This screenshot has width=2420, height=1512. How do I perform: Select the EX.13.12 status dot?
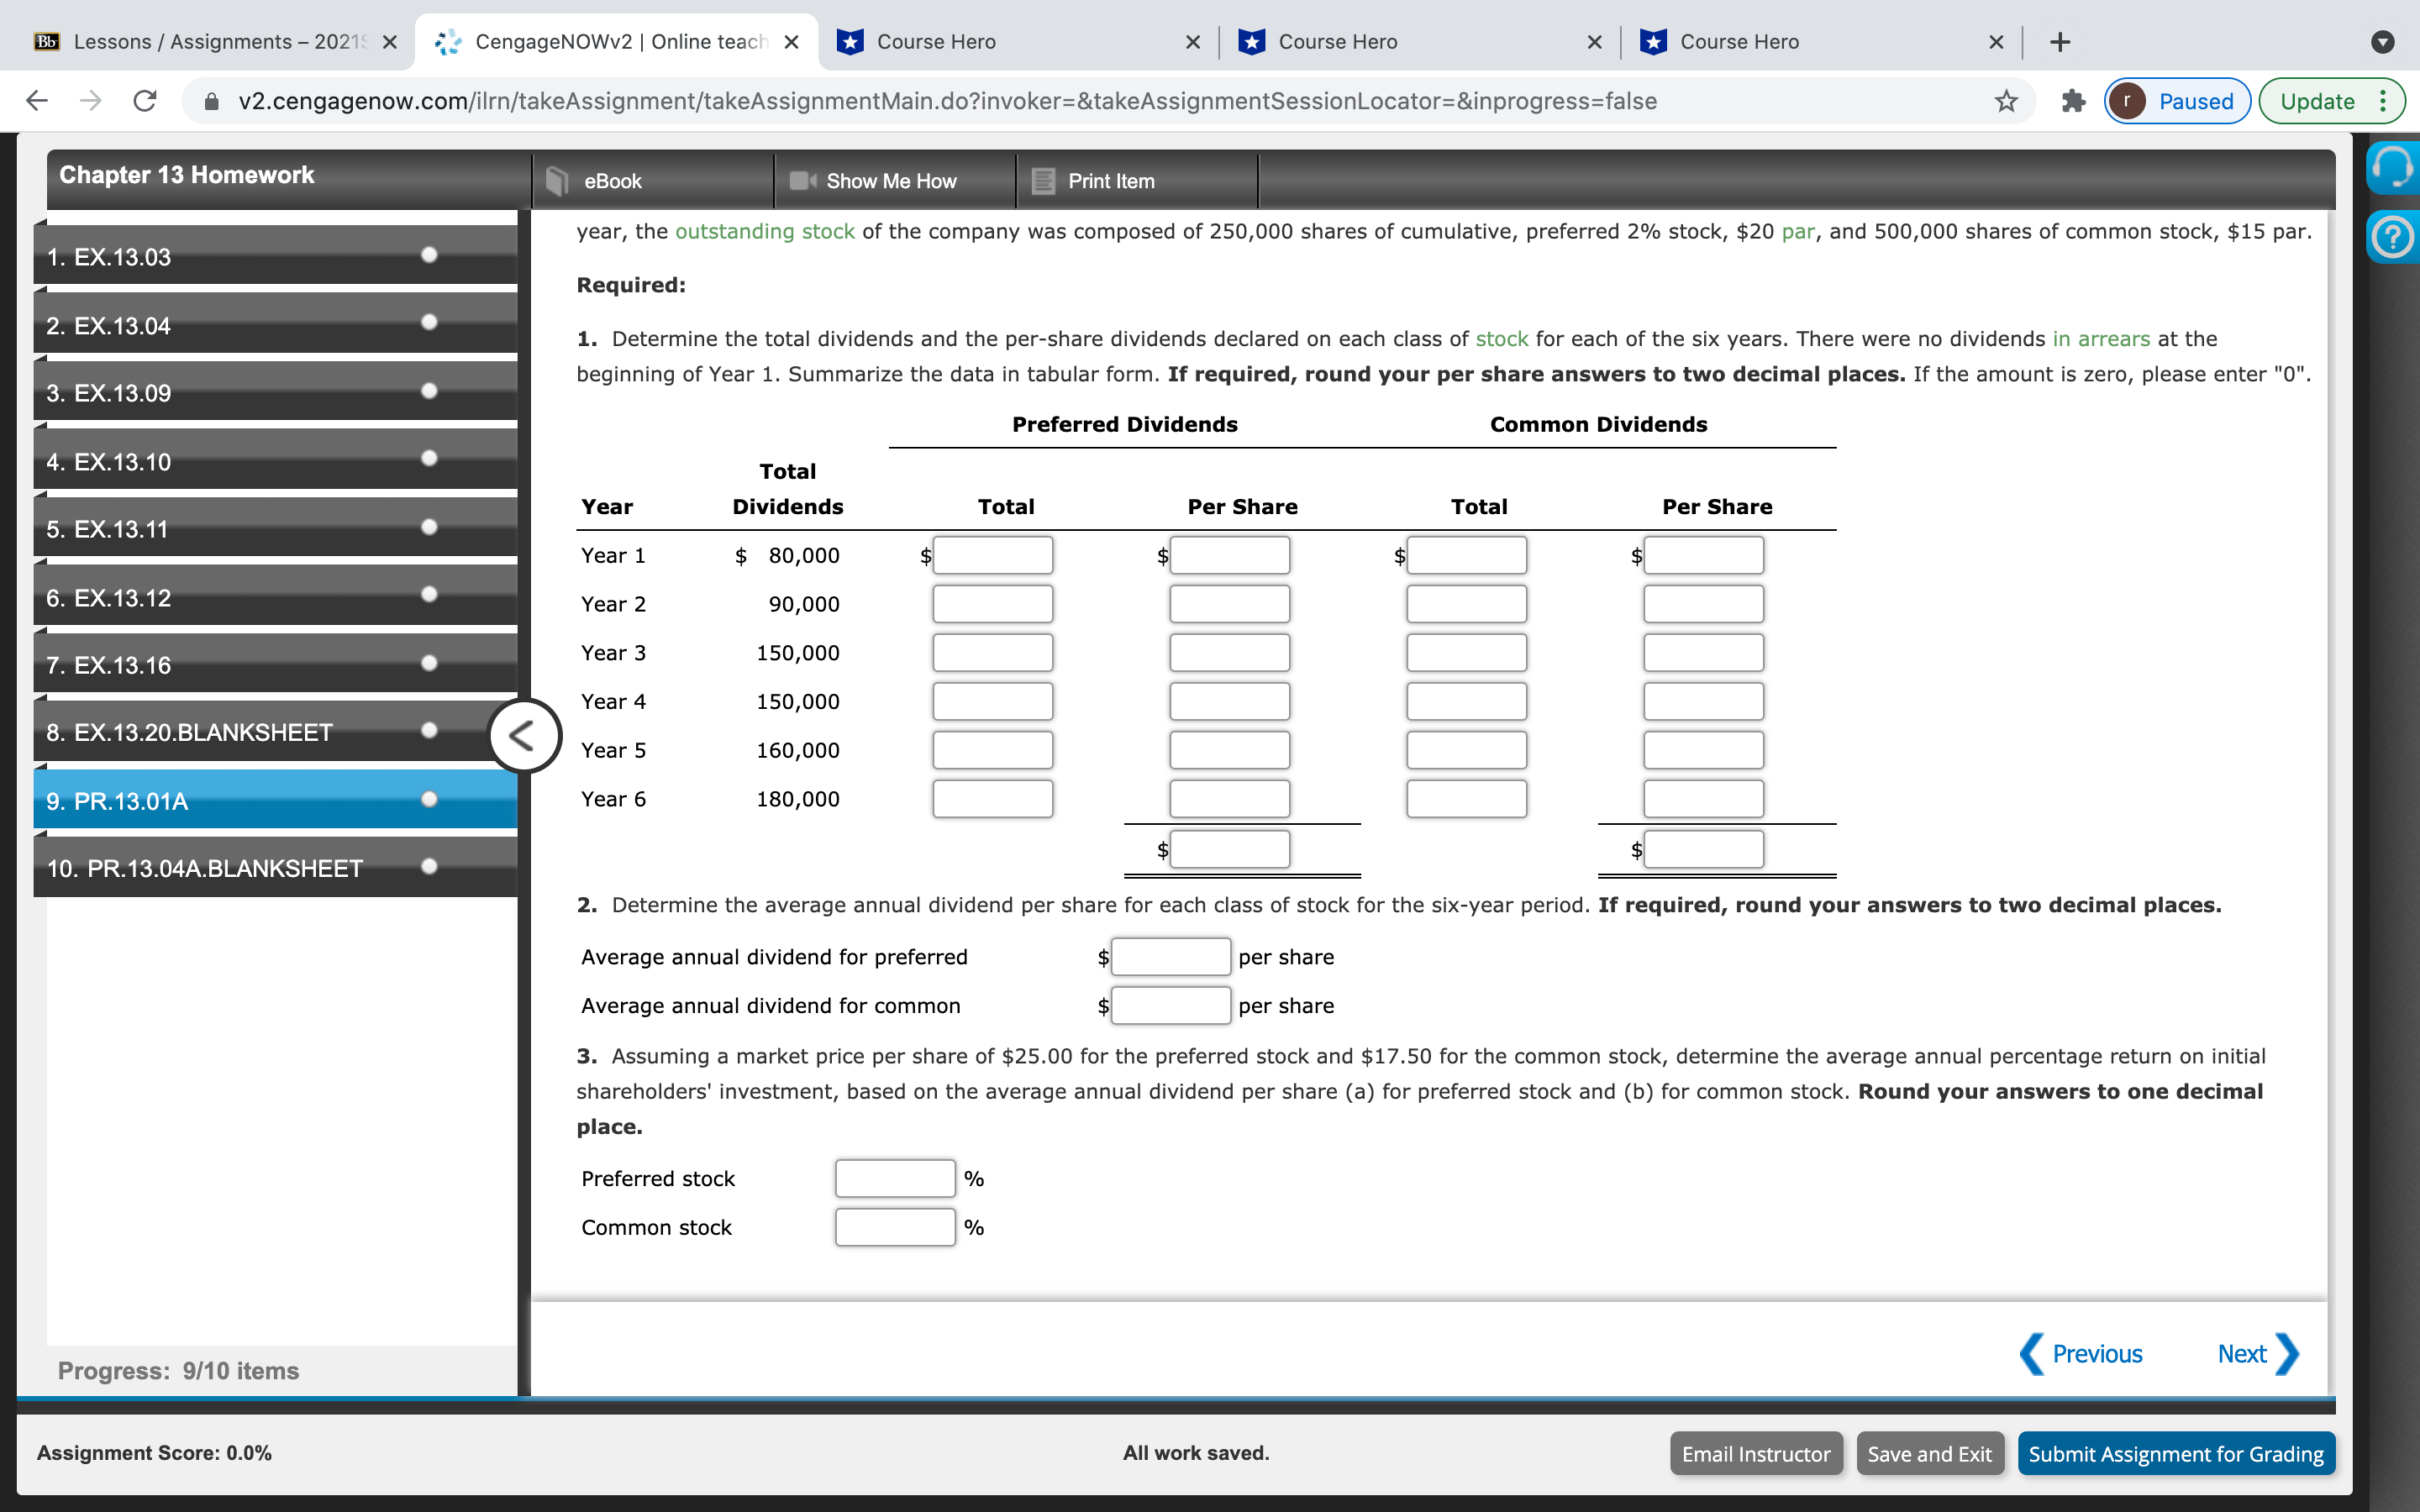pos(429,595)
